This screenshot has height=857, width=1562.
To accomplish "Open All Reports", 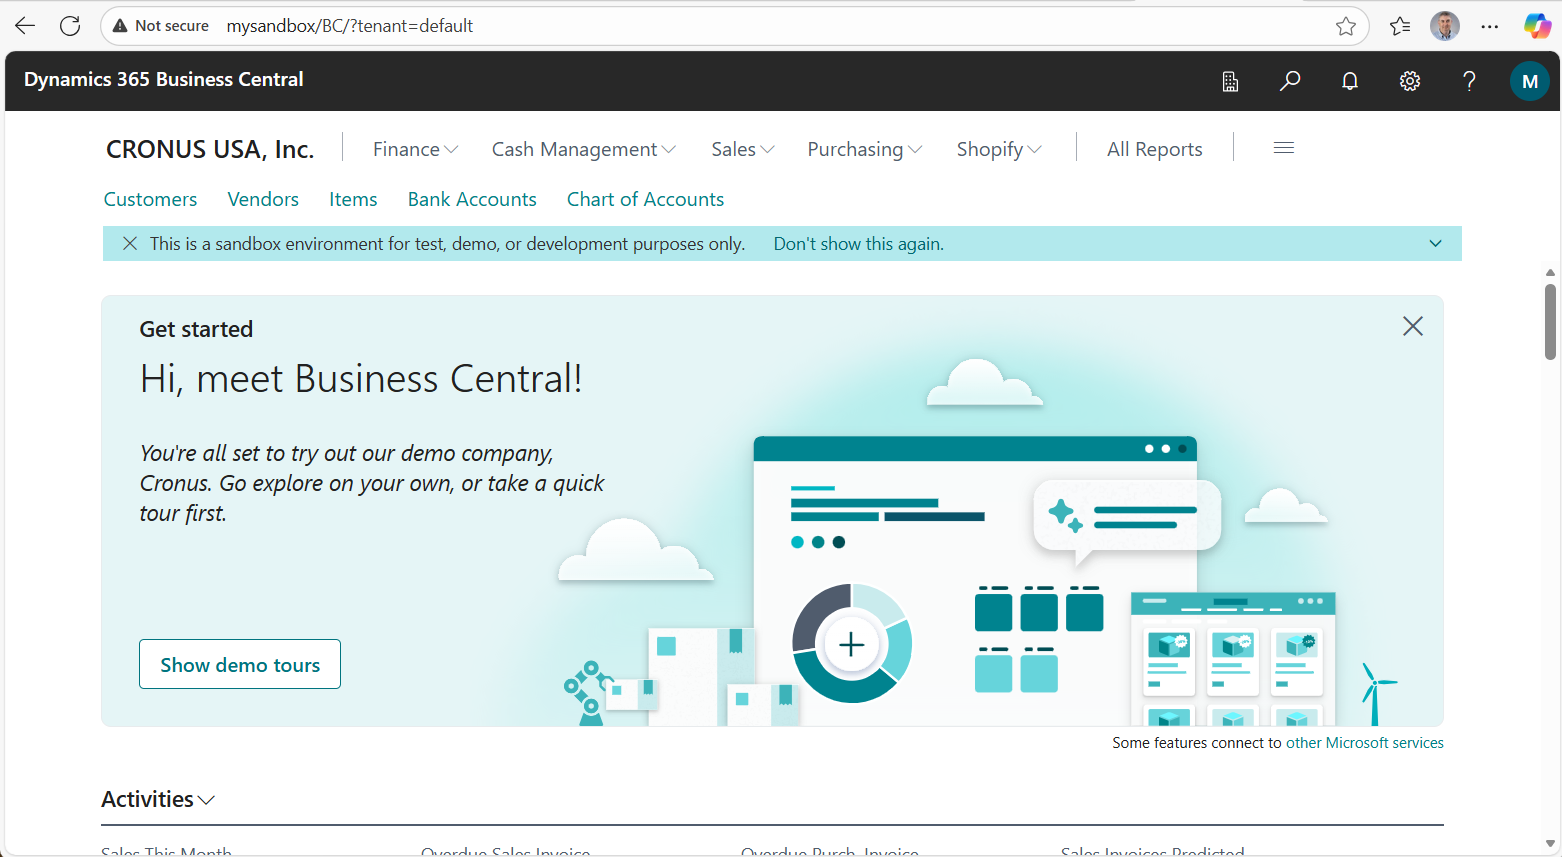I will (x=1155, y=149).
